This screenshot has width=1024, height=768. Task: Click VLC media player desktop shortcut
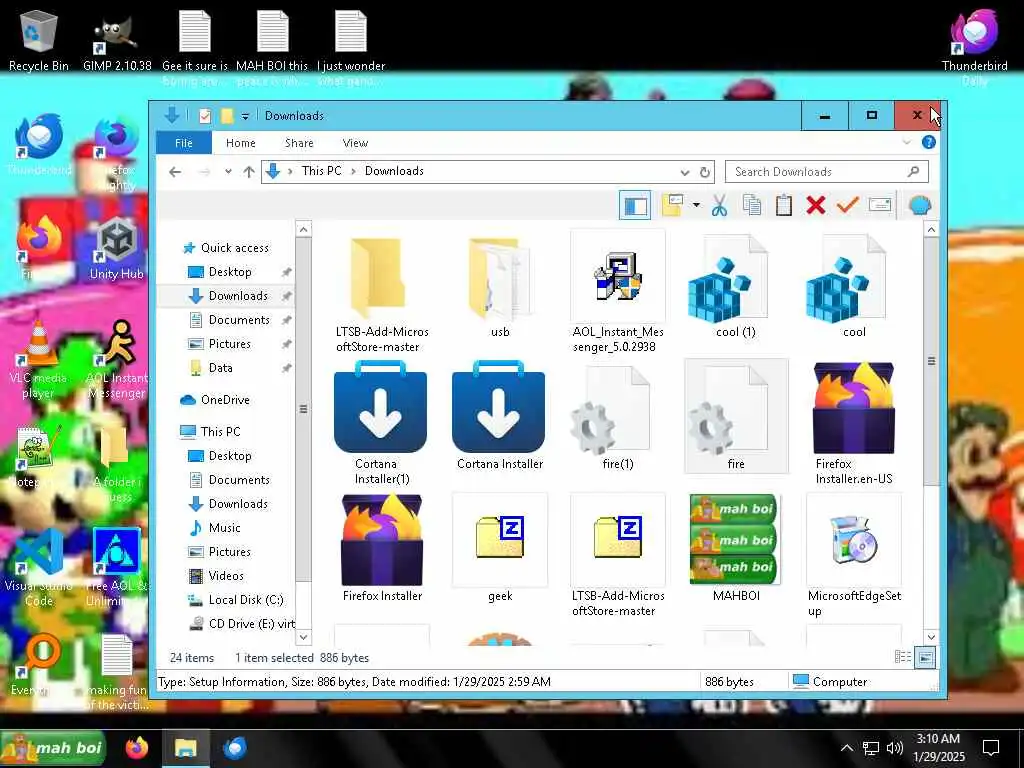coord(39,360)
